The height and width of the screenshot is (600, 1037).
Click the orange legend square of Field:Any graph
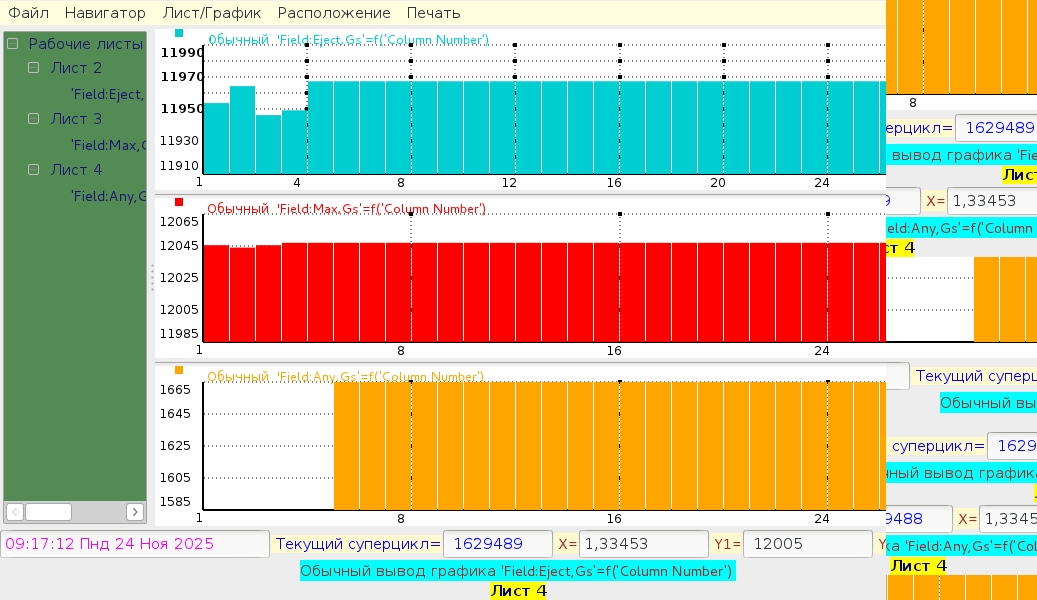[x=179, y=372]
